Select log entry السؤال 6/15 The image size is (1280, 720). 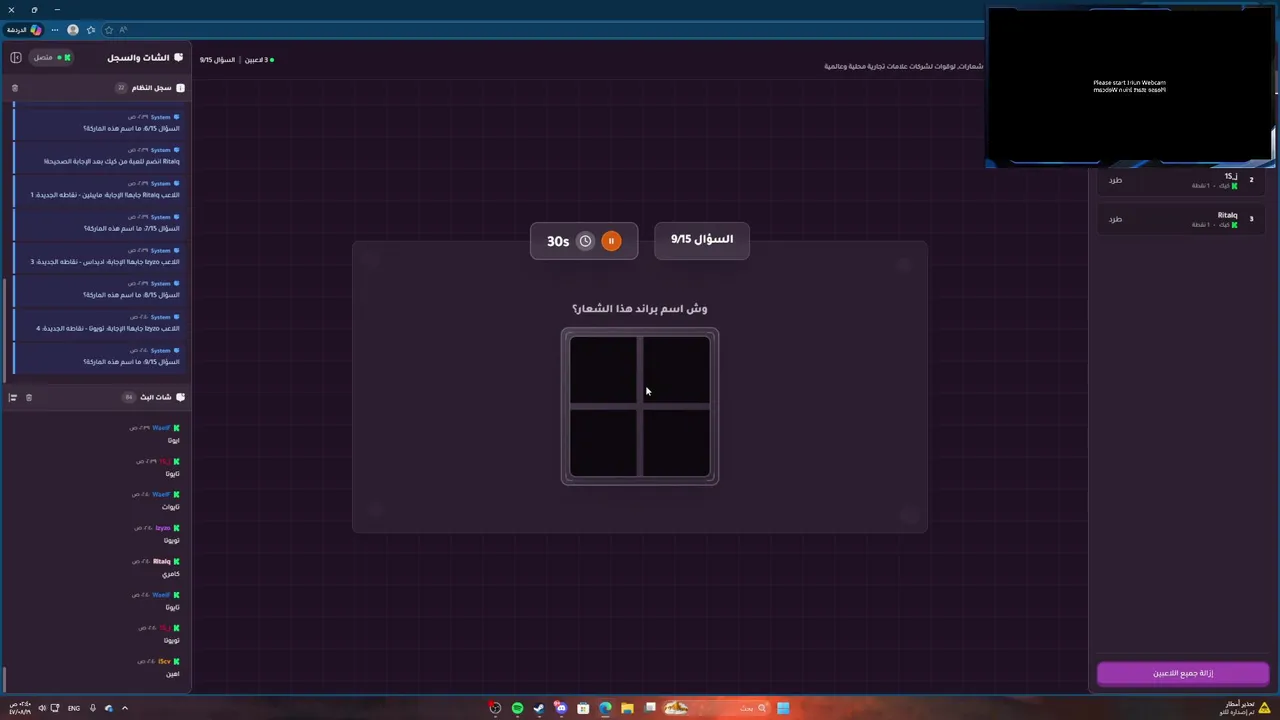pyautogui.click(x=97, y=123)
